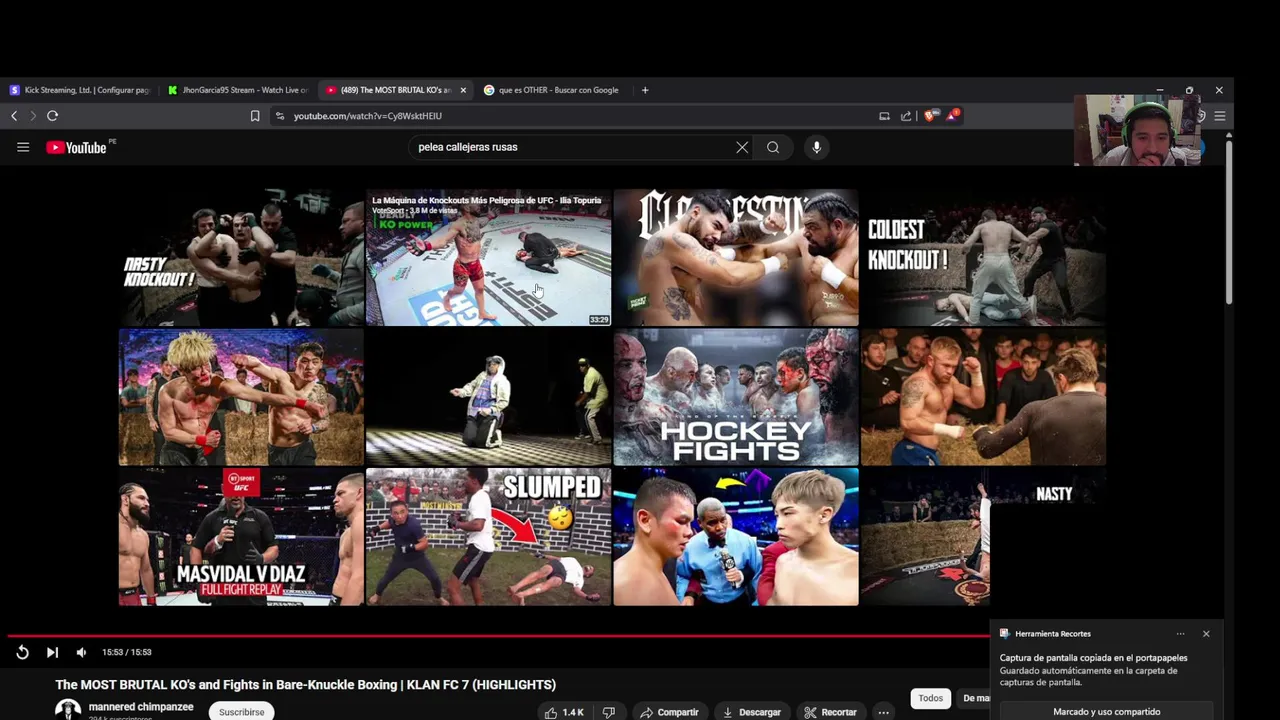Clear the search box with the X icon
Image resolution: width=1280 pixels, height=720 pixels.
(742, 147)
